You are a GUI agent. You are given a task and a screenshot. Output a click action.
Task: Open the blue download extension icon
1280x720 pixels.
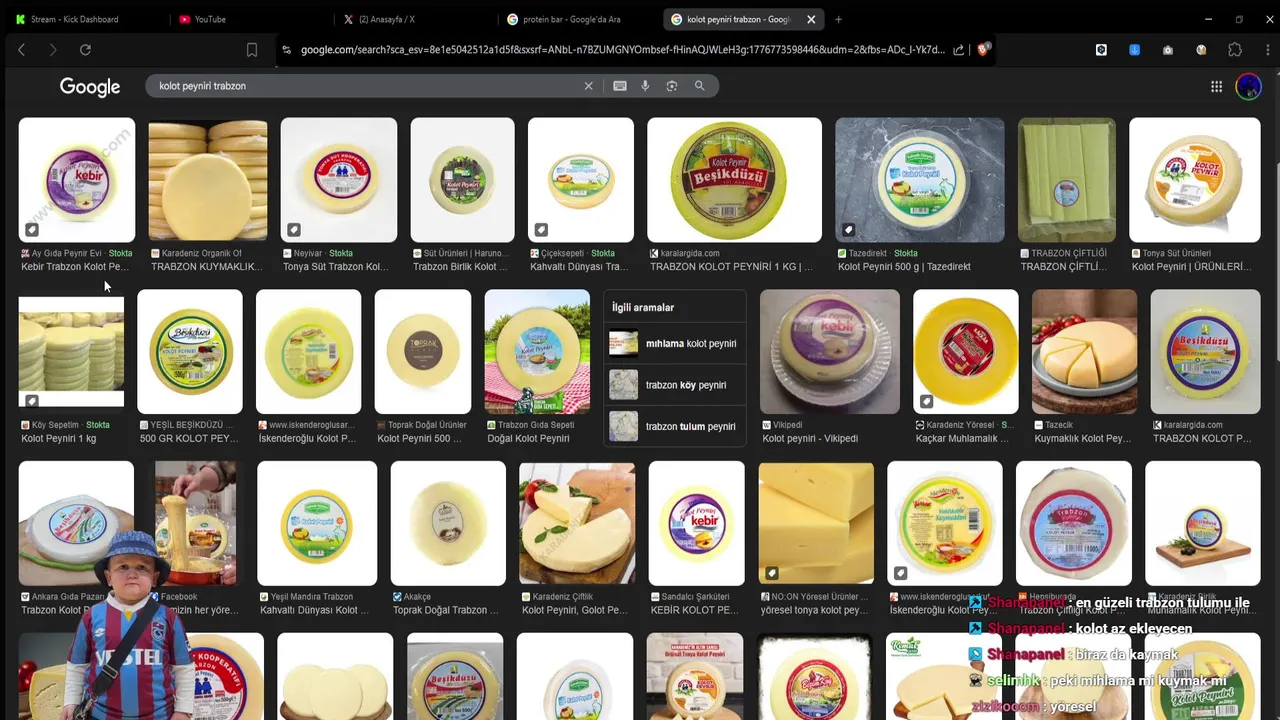click(1134, 50)
